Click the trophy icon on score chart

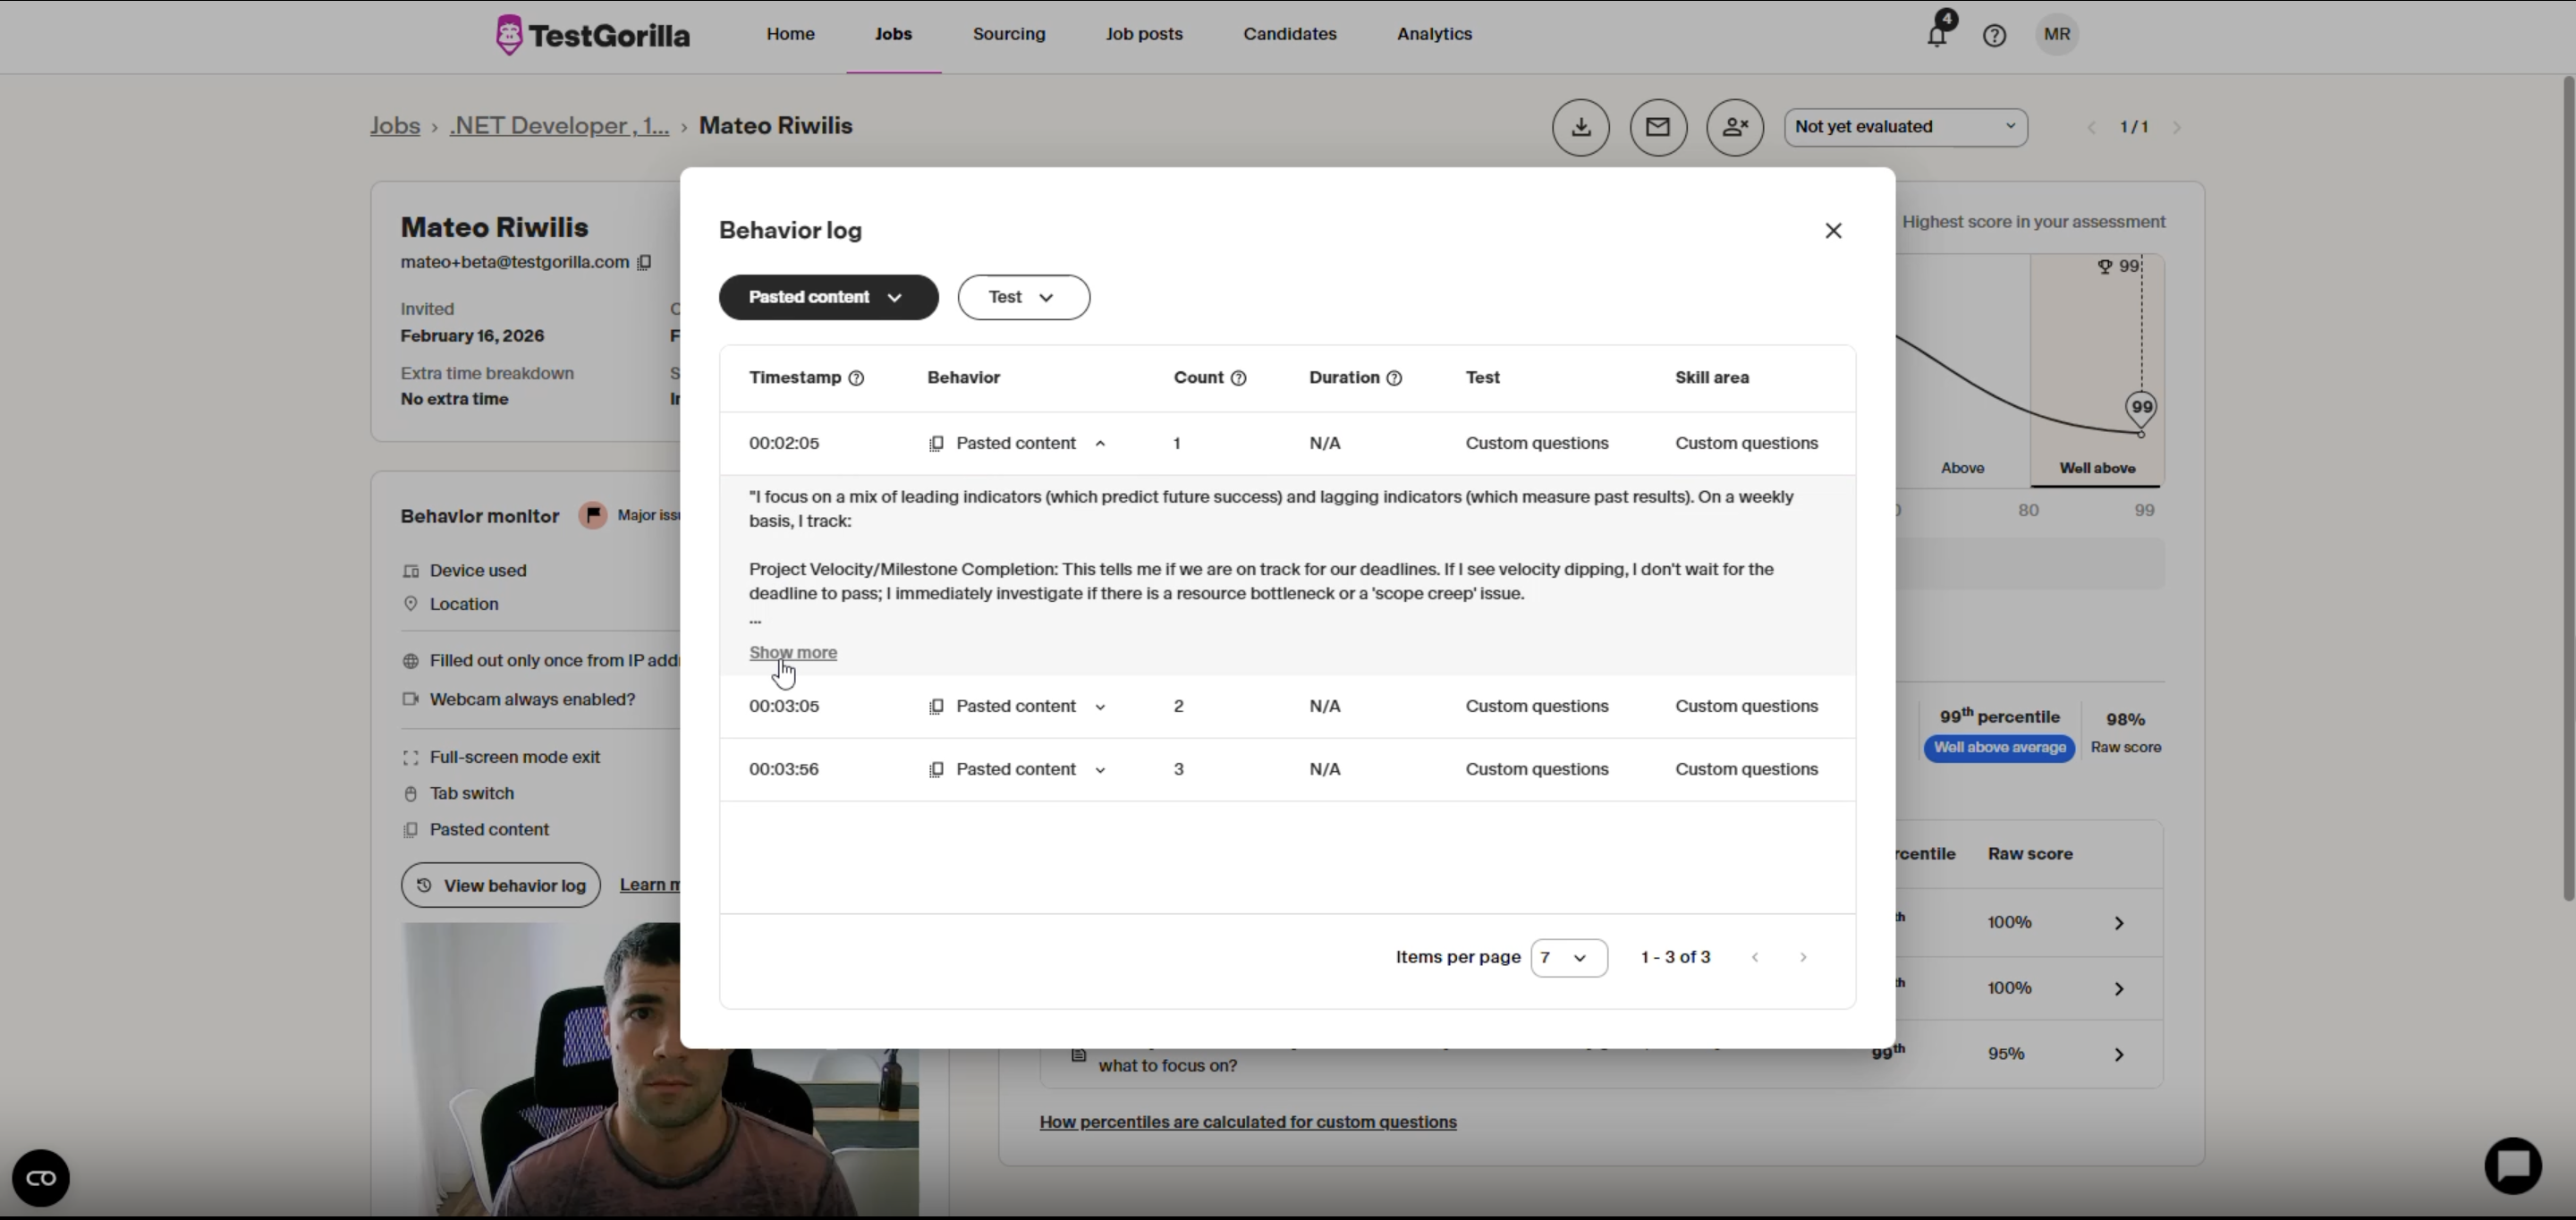tap(2105, 267)
